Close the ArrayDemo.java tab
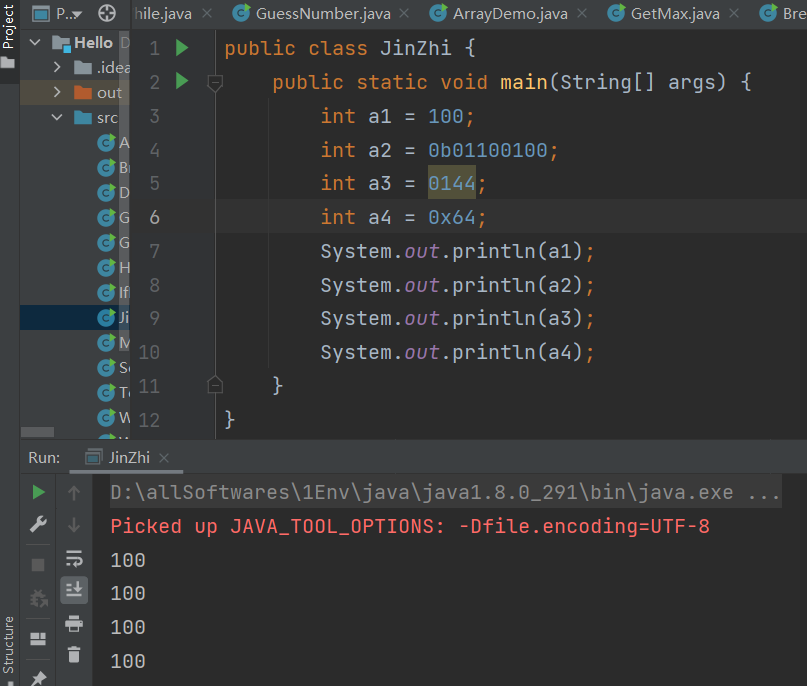The height and width of the screenshot is (686, 807). pos(582,13)
